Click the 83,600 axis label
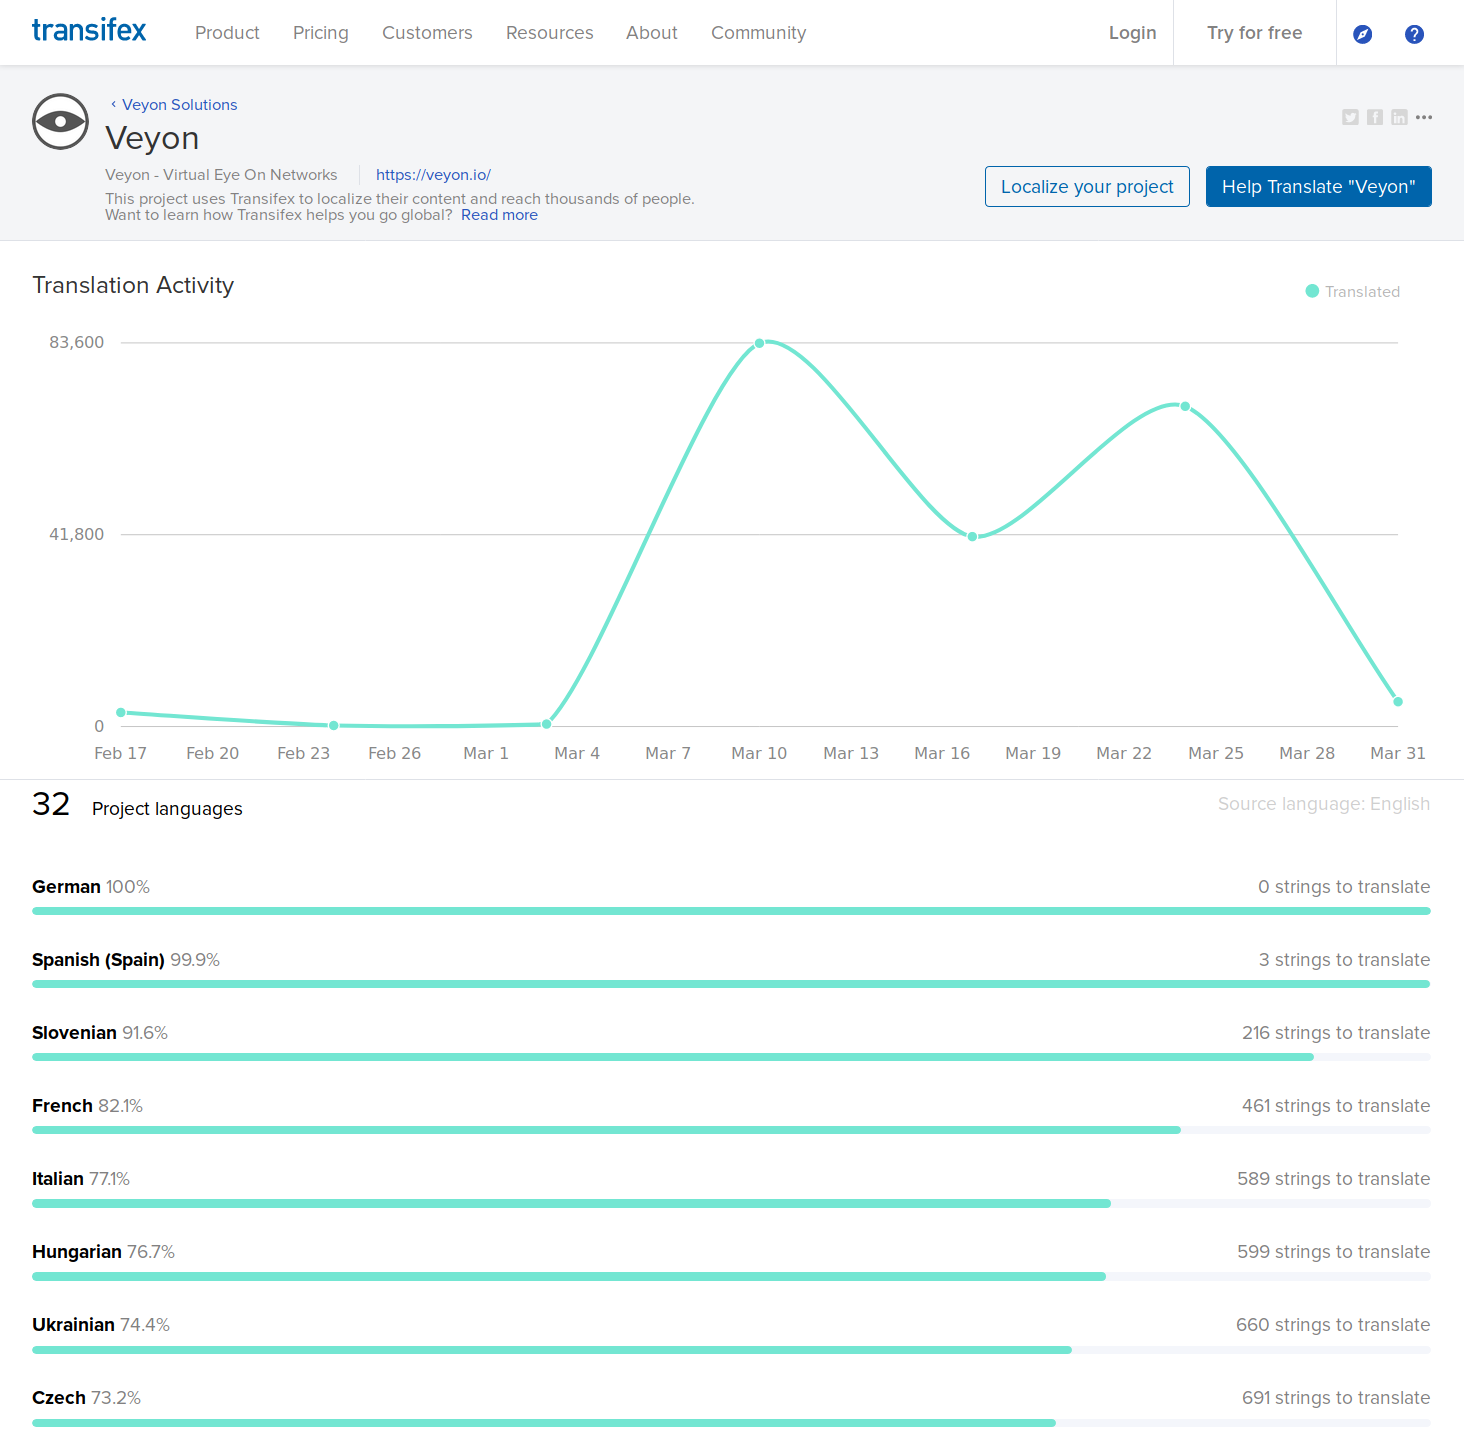The image size is (1464, 1451). coord(77,343)
